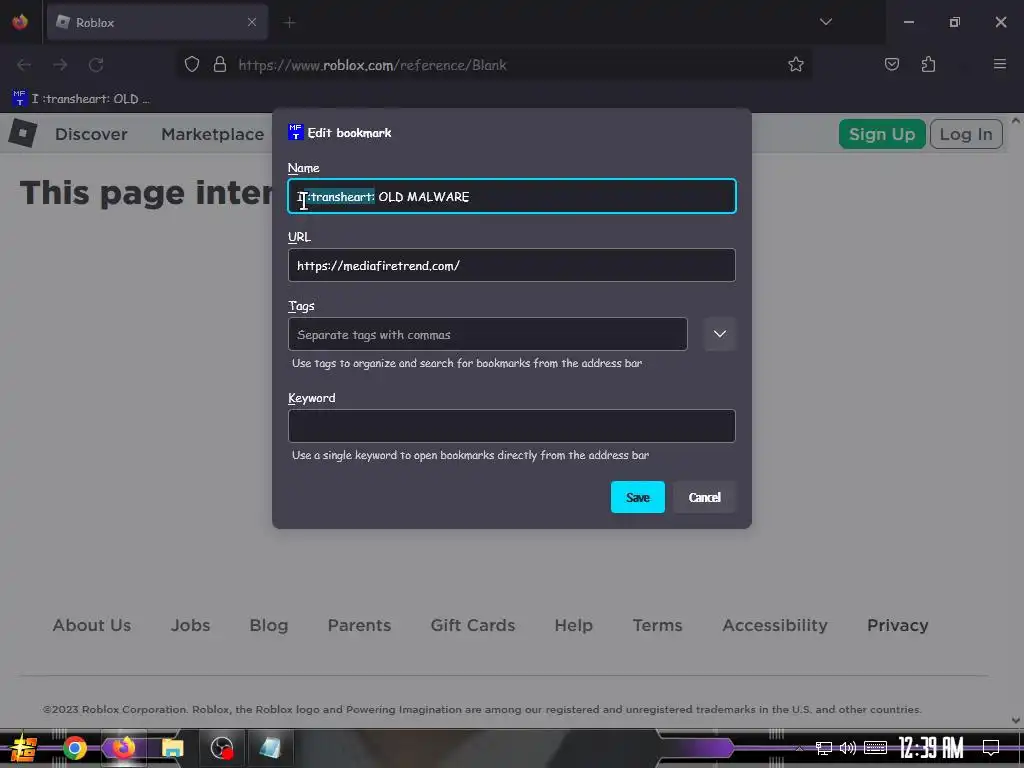Expand the tags selector chevron
The width and height of the screenshot is (1024, 768).
pos(720,334)
